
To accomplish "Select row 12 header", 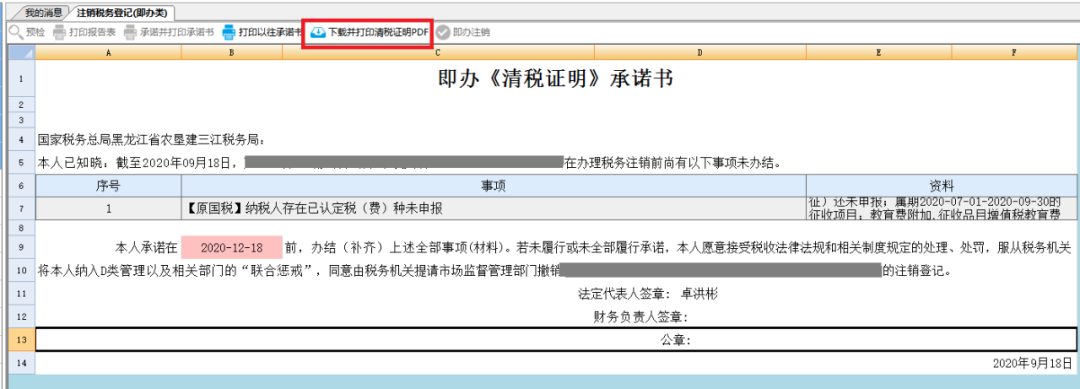I will pos(21,317).
